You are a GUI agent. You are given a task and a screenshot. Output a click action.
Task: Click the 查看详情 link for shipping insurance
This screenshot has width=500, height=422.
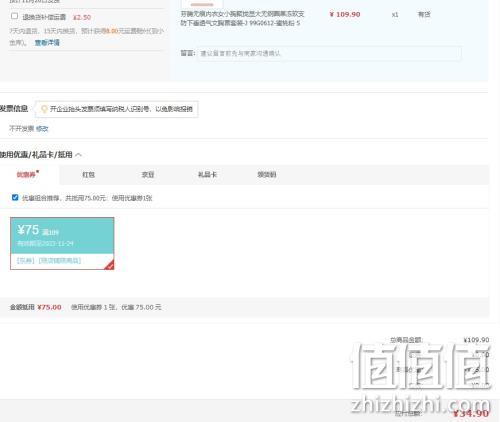click(47, 43)
